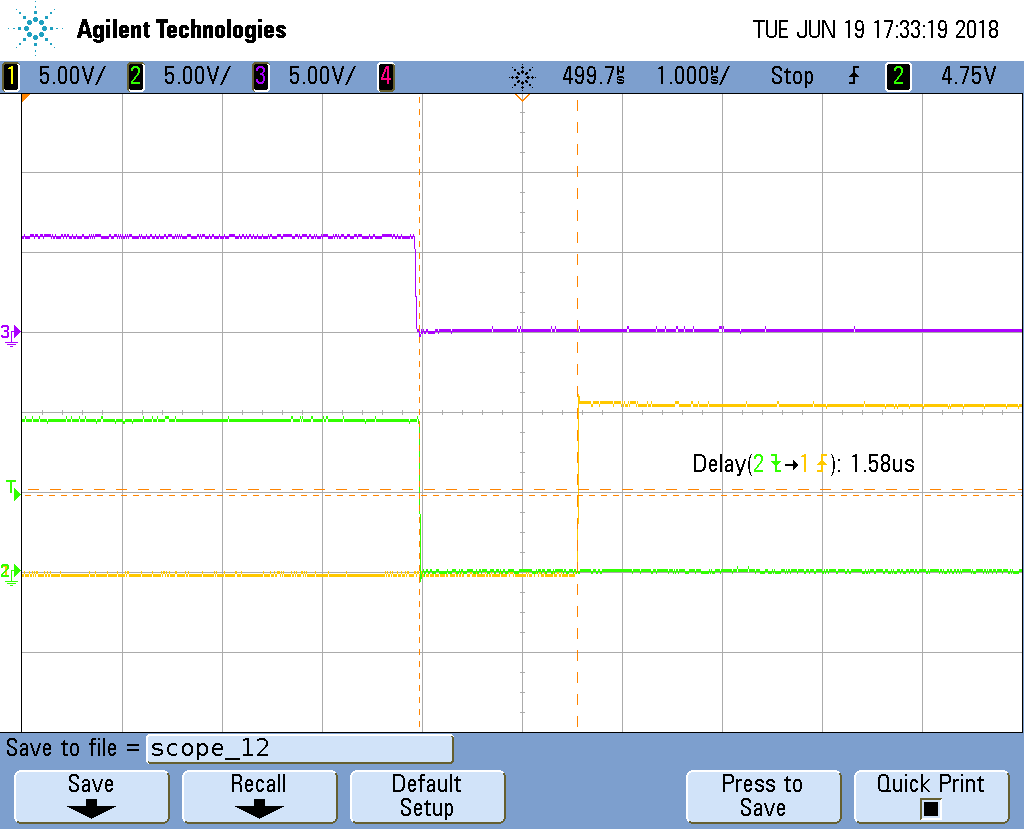Viewport: 1024px width, 829px height.
Task: Toggle the Quick Print checkbox
Action: click(x=931, y=809)
